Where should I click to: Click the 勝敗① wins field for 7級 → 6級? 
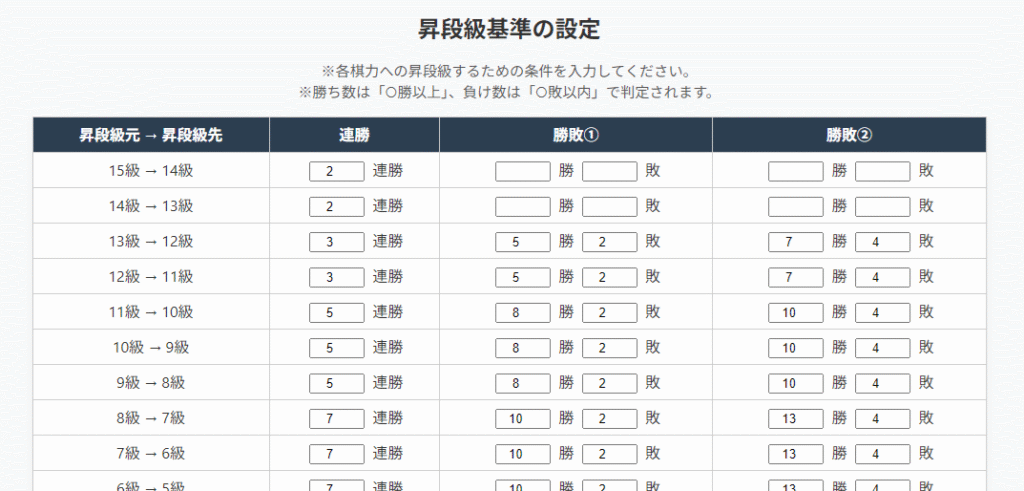tap(522, 454)
